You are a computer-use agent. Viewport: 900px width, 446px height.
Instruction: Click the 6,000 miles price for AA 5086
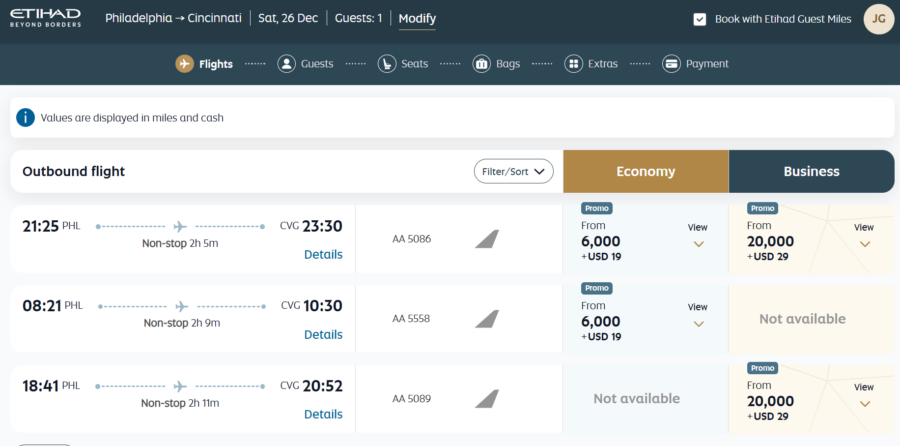[x=601, y=242]
